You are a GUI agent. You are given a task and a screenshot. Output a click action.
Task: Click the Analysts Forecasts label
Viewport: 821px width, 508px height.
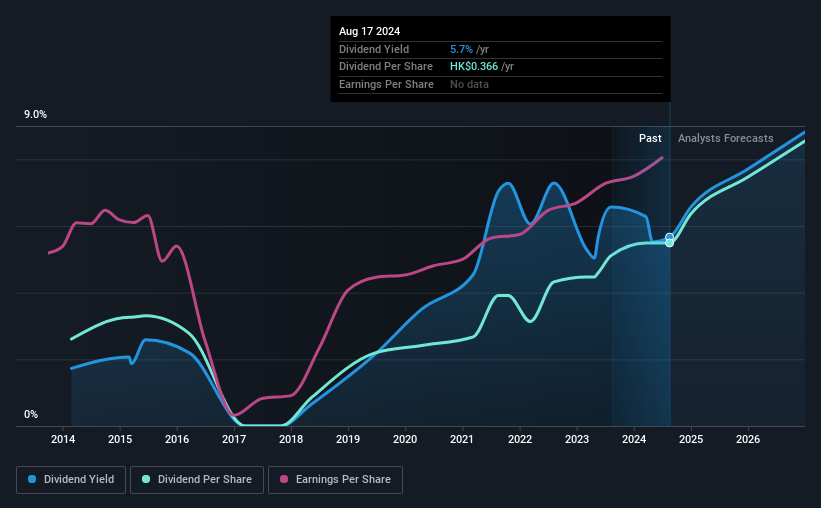click(726, 138)
